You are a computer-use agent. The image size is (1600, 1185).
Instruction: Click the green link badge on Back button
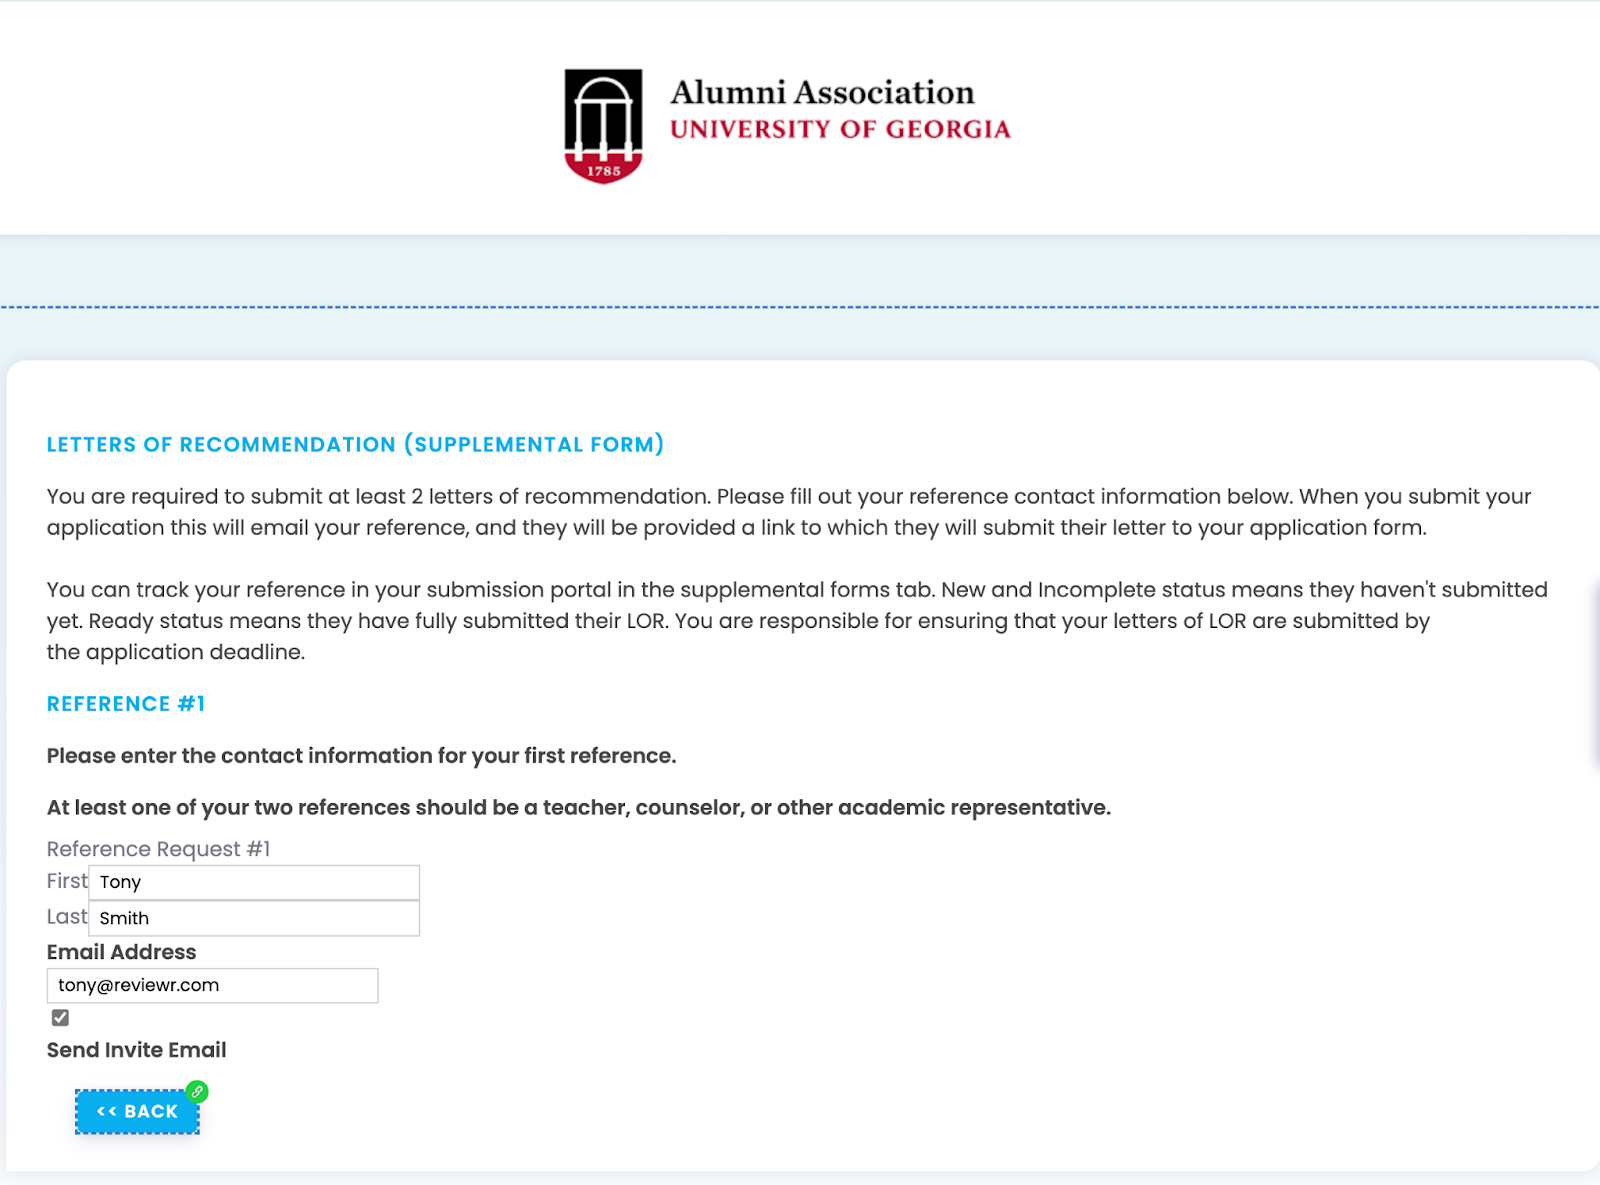click(197, 1092)
